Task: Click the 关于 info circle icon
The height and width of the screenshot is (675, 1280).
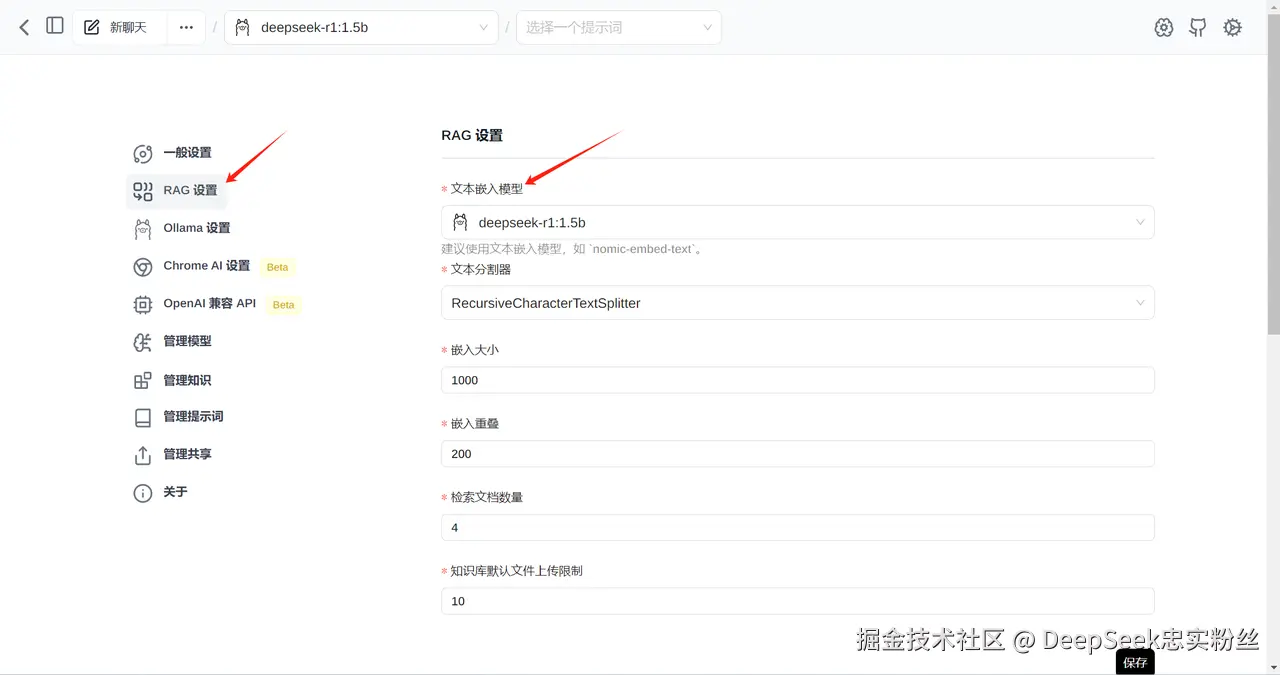Action: click(x=143, y=493)
